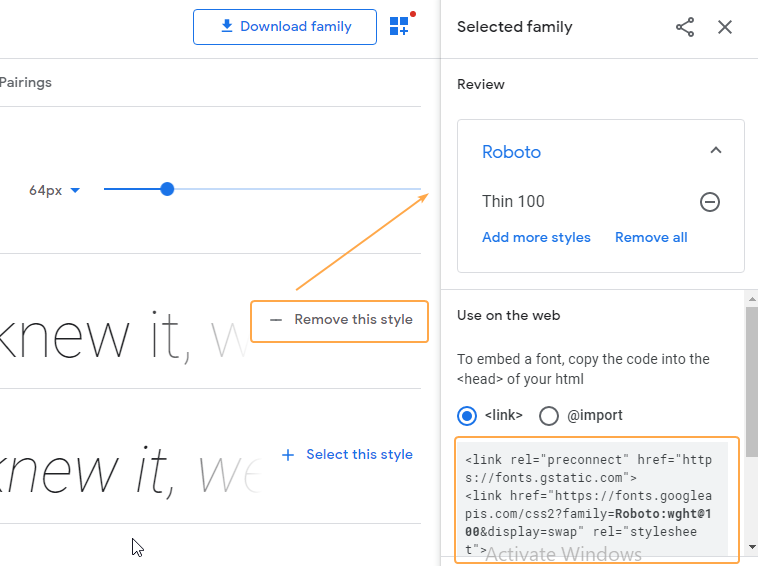Click the Download family button
The height and width of the screenshot is (566, 758).
(x=285, y=27)
